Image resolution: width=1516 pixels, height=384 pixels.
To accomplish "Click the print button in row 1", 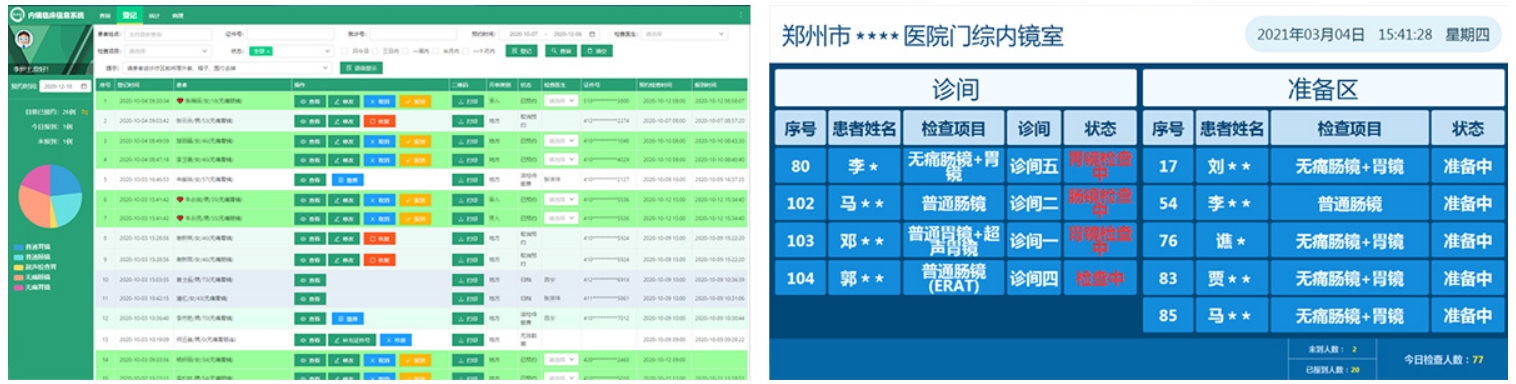I will click(x=468, y=101).
